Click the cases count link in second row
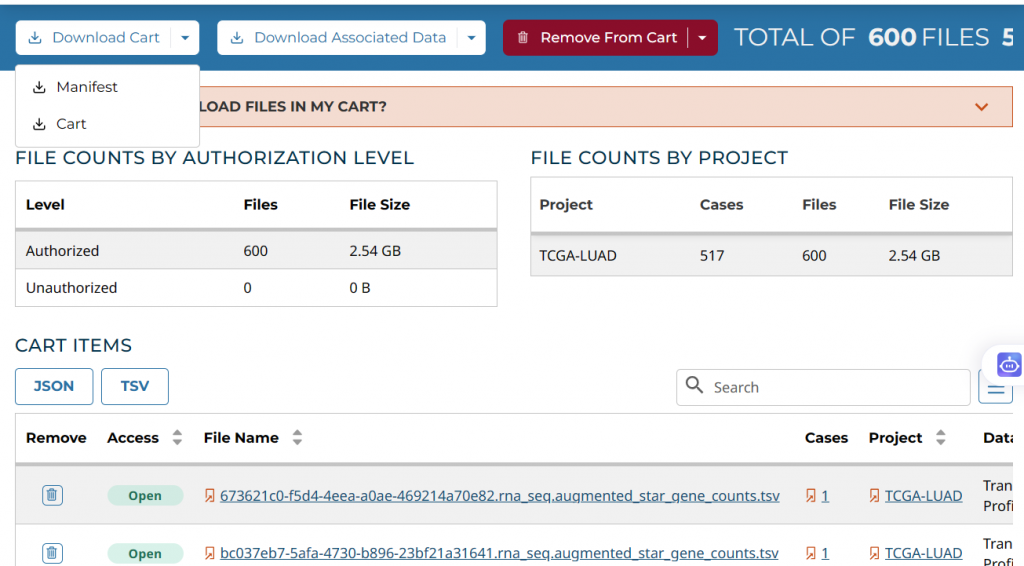 [x=825, y=553]
